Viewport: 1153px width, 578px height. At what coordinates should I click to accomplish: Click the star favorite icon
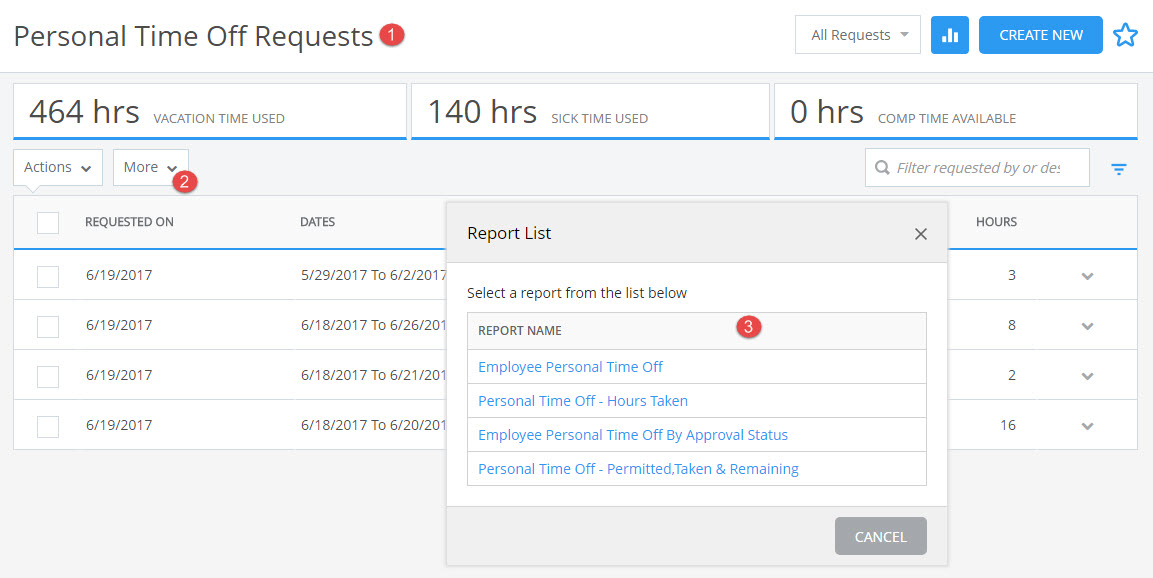click(x=1126, y=34)
